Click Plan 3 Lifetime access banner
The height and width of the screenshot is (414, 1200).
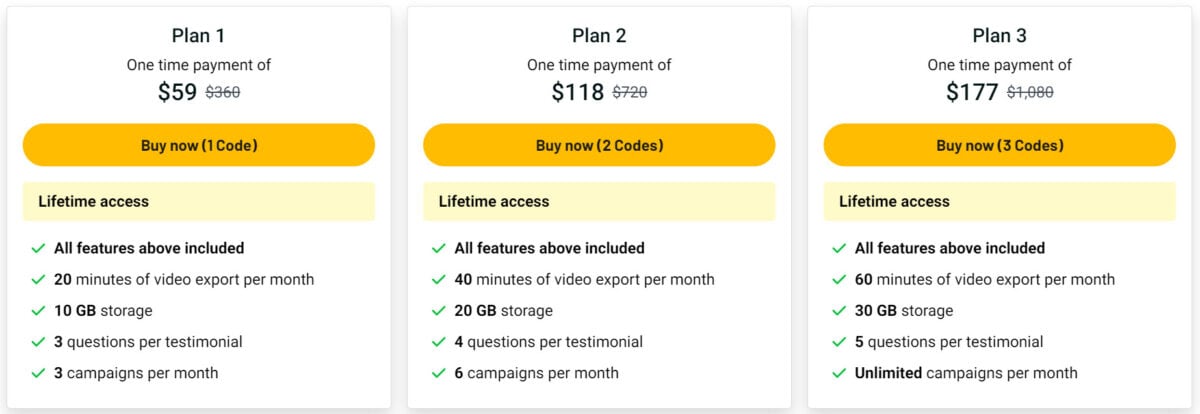pyautogui.click(x=1000, y=201)
